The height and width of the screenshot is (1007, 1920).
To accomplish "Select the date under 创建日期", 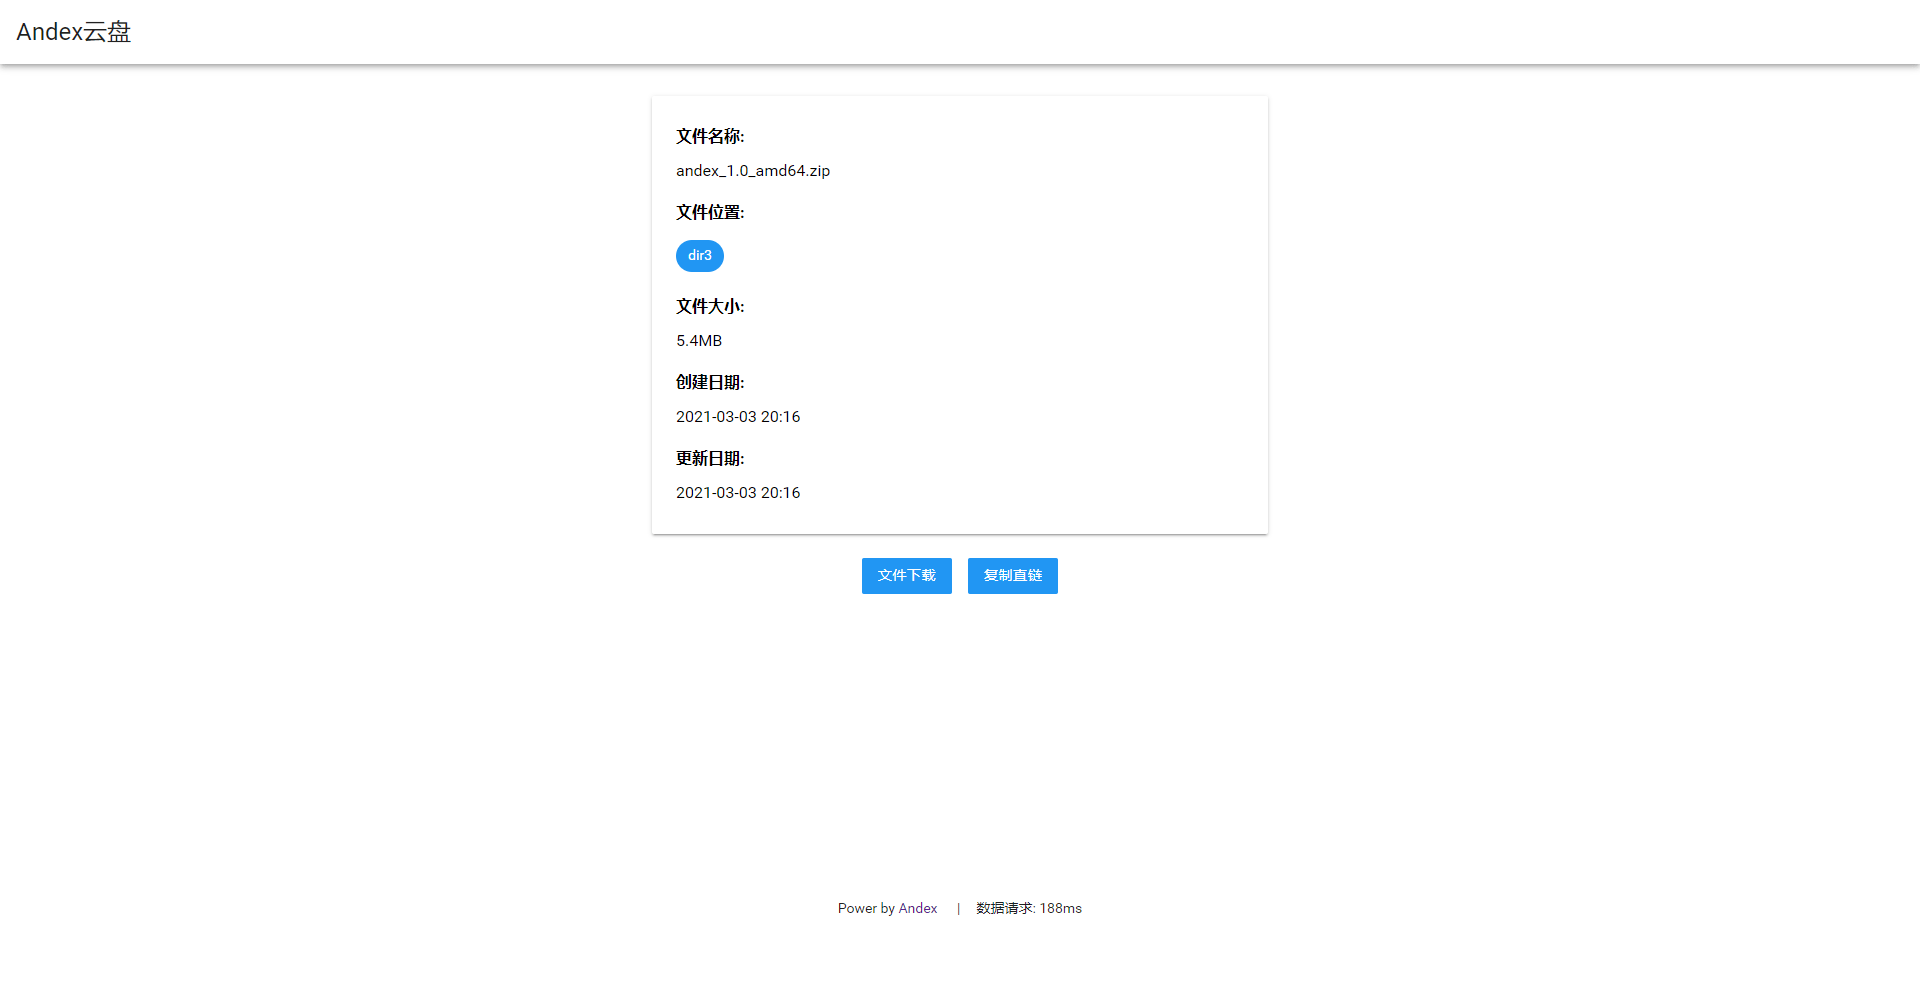I will (x=738, y=417).
